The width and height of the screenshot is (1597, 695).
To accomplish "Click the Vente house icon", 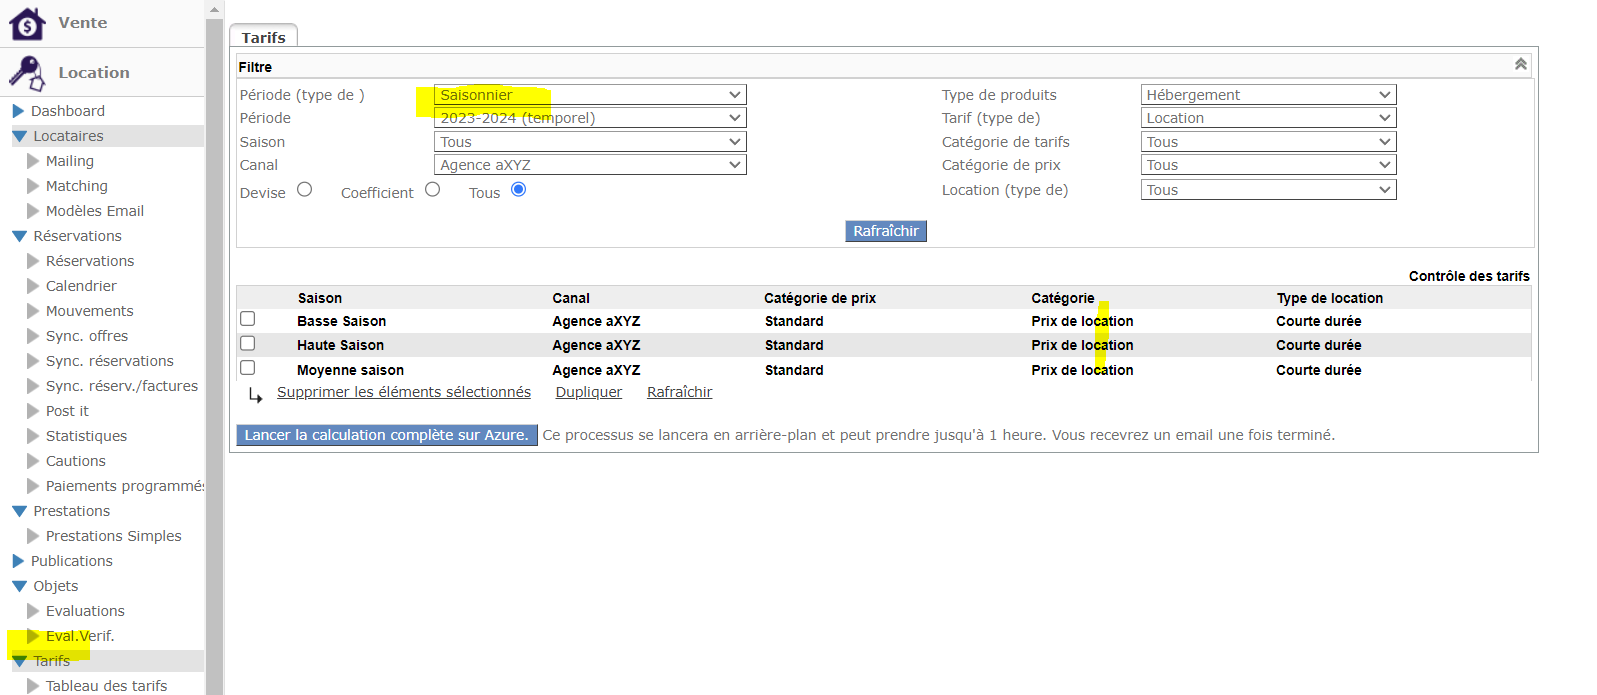I will [x=27, y=23].
